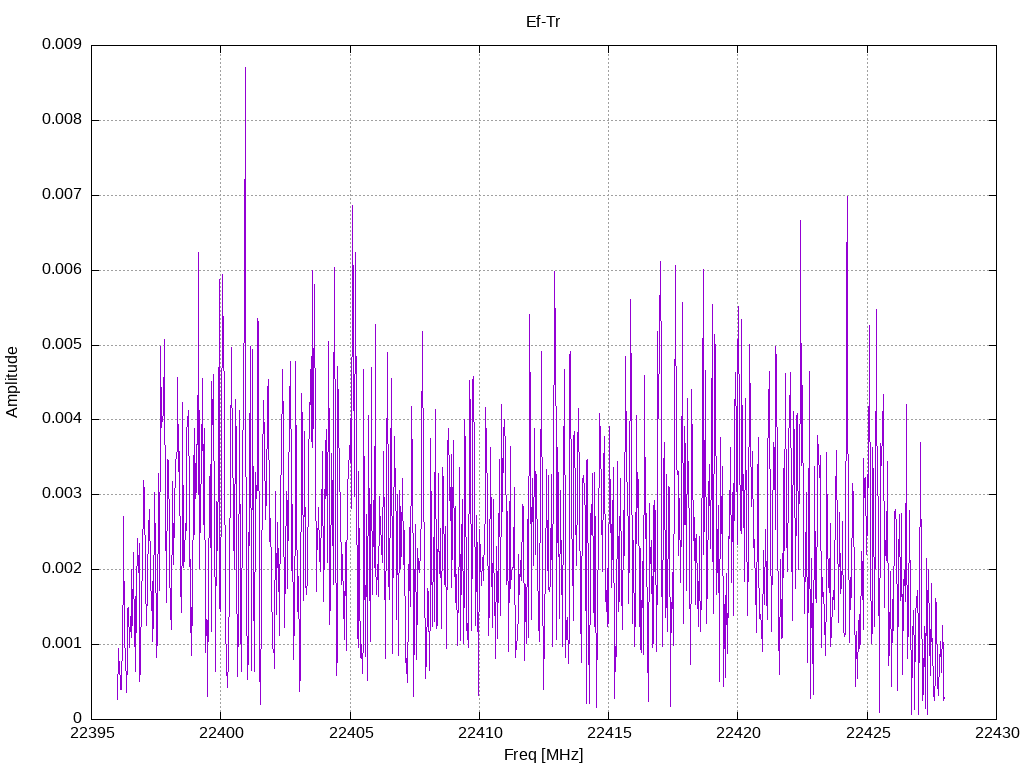Screen dimensions: 1024x768
Task: Click the x-axis tick label 22395
Action: pos(91,733)
